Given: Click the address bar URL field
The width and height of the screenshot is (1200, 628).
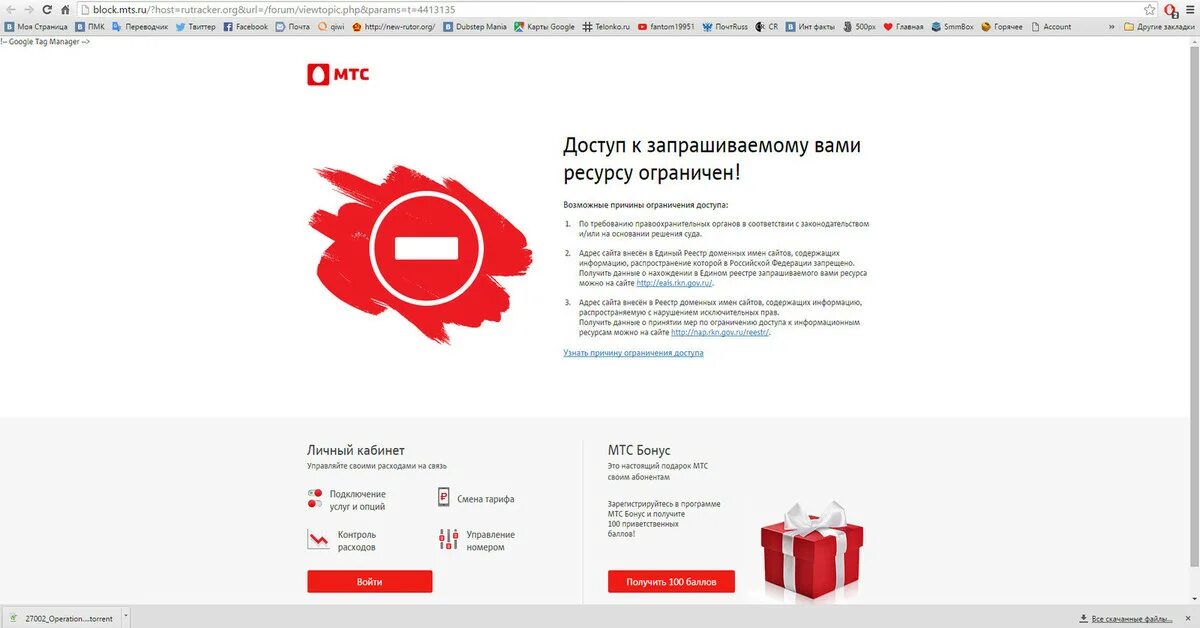Looking at the screenshot, I should pyautogui.click(x=610, y=9).
